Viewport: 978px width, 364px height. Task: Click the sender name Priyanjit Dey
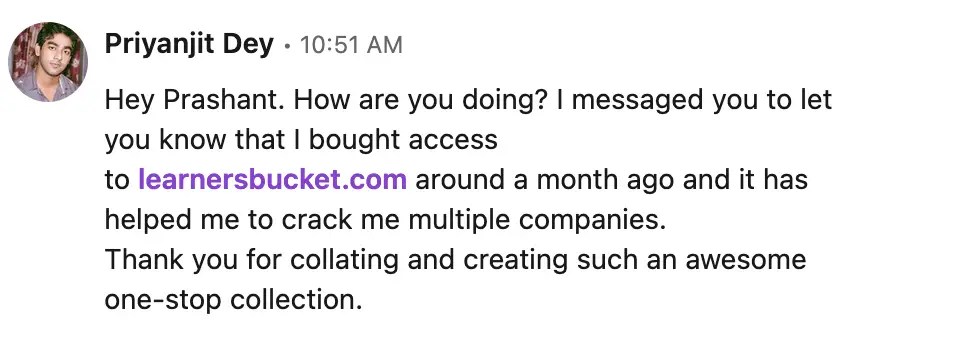[x=189, y=45]
